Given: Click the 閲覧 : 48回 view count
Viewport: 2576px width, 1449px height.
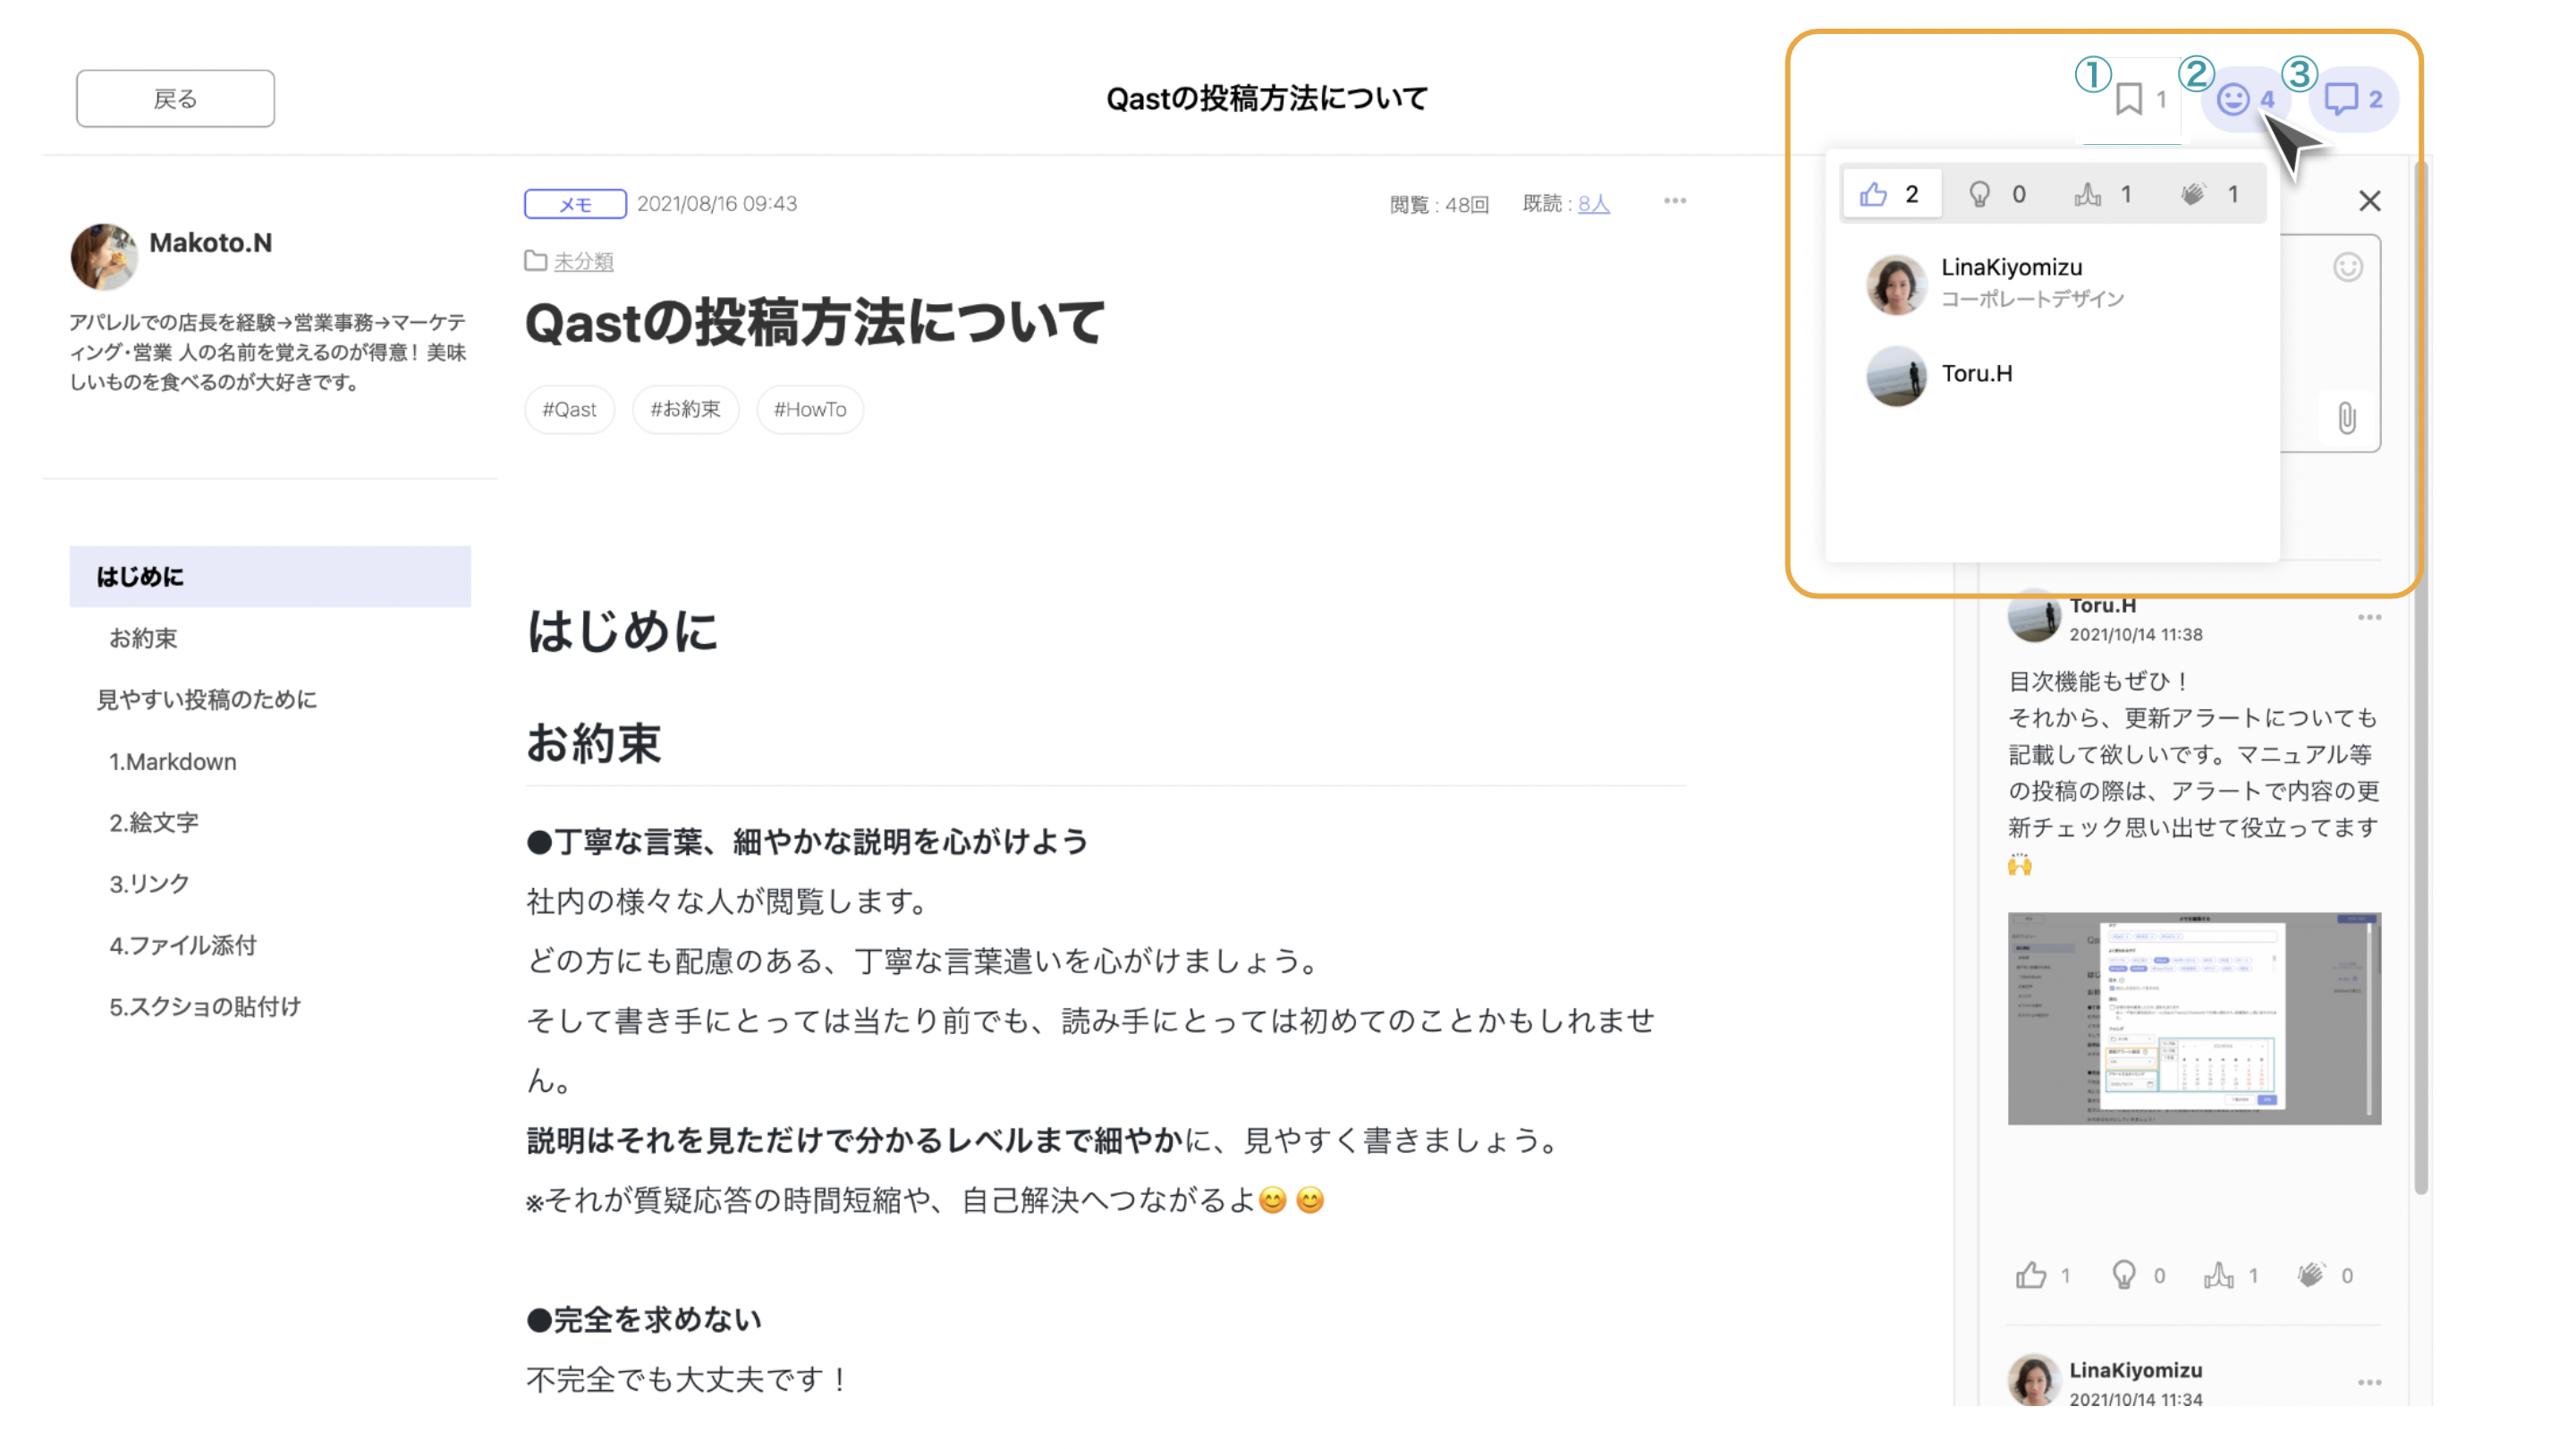Looking at the screenshot, I should [1439, 205].
